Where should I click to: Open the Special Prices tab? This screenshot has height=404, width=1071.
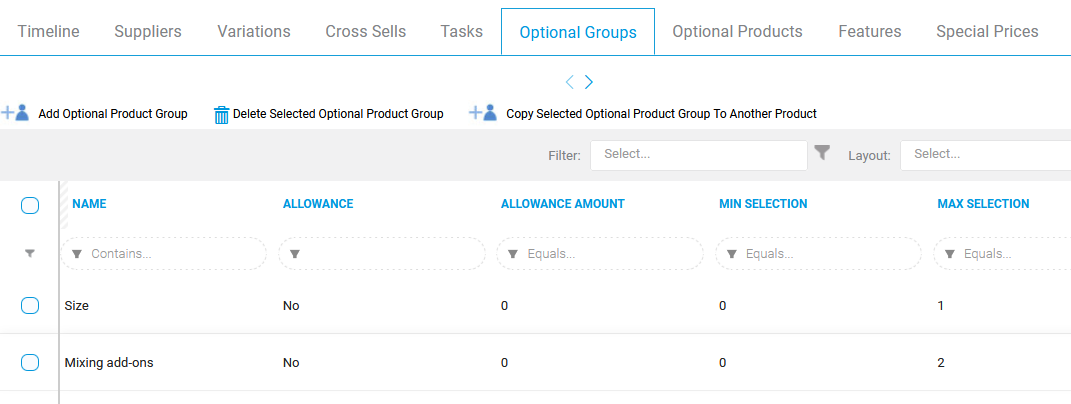pos(987,31)
